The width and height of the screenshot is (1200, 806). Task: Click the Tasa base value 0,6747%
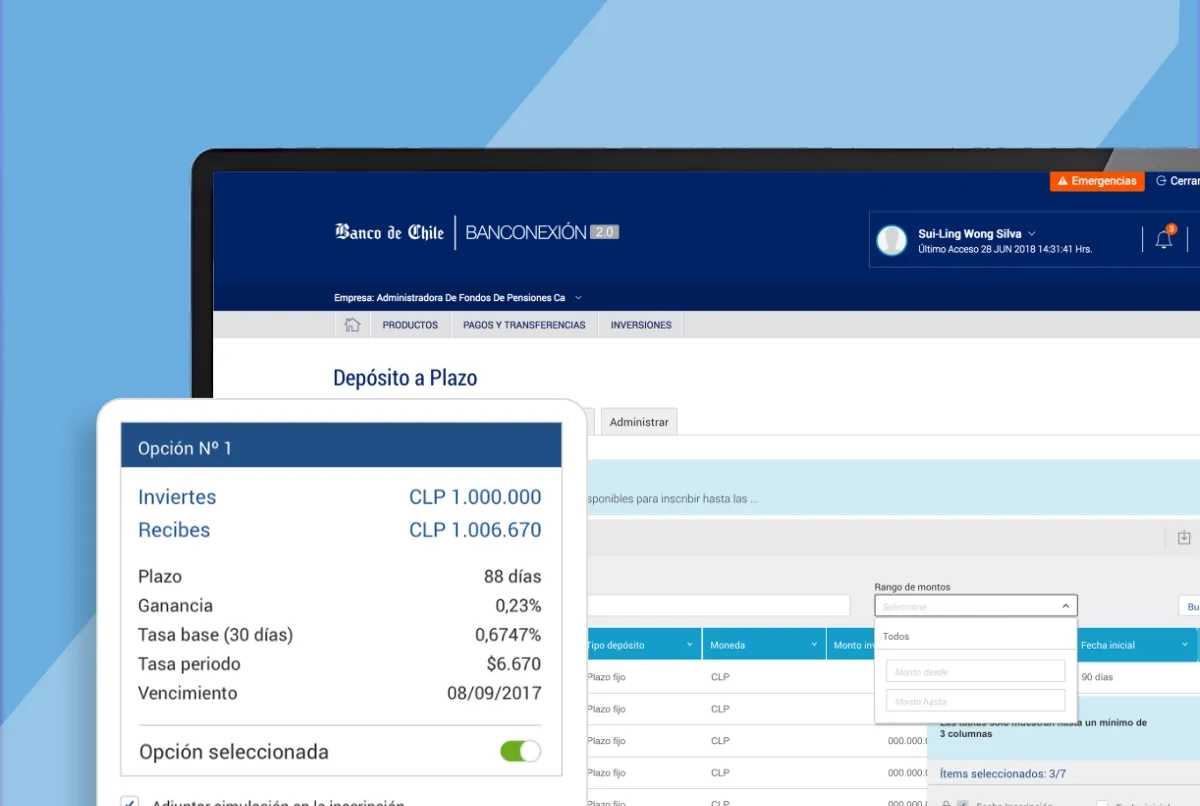tap(508, 634)
